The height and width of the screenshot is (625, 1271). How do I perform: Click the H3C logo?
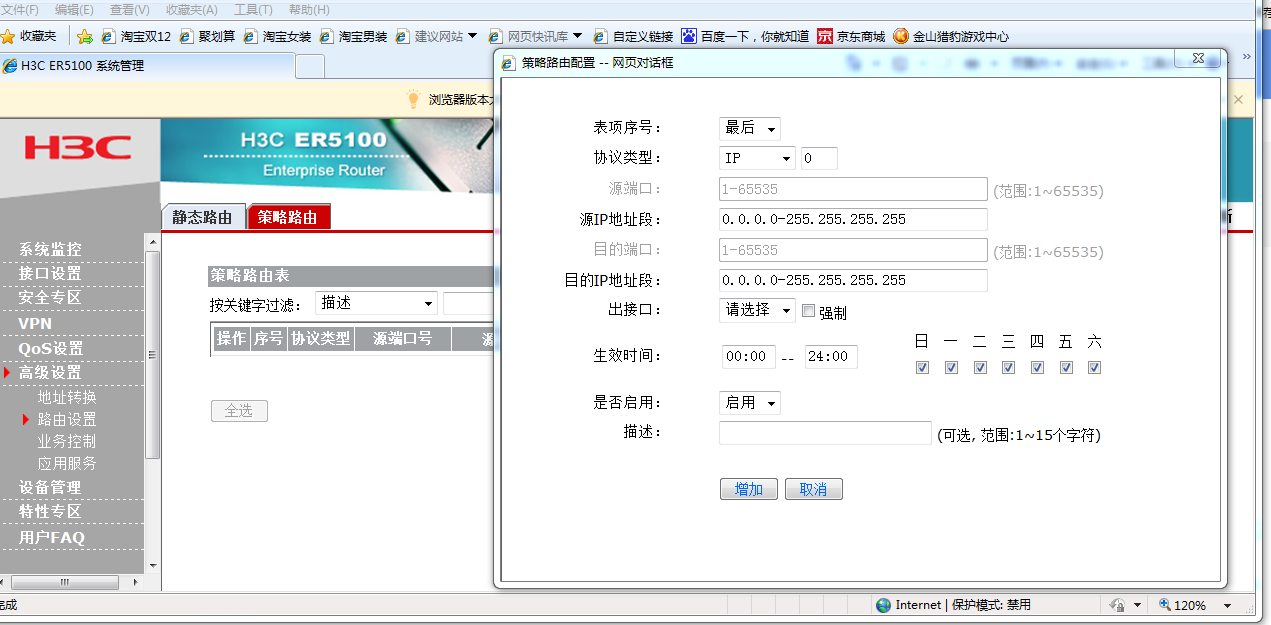(78, 149)
